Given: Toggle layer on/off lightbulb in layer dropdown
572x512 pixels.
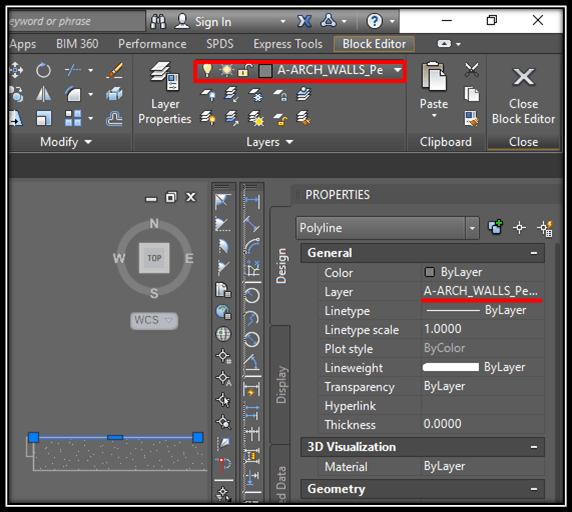Looking at the screenshot, I should 207,70.
